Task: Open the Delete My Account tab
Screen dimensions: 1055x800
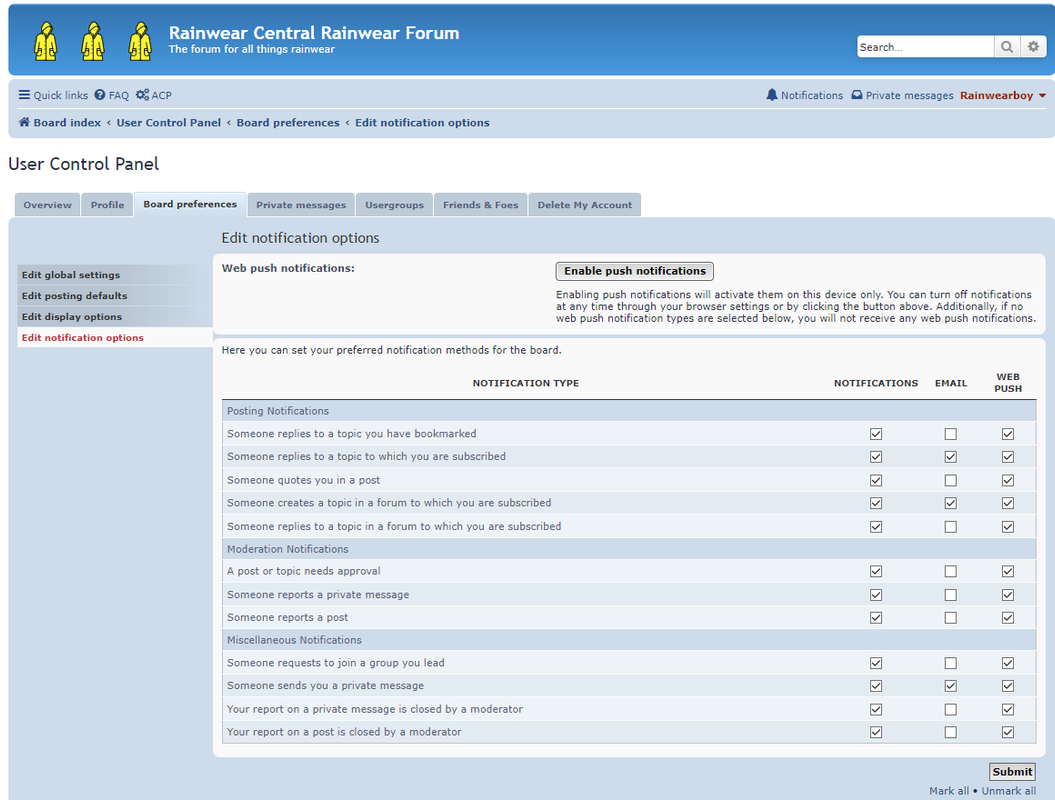Action: 585,205
